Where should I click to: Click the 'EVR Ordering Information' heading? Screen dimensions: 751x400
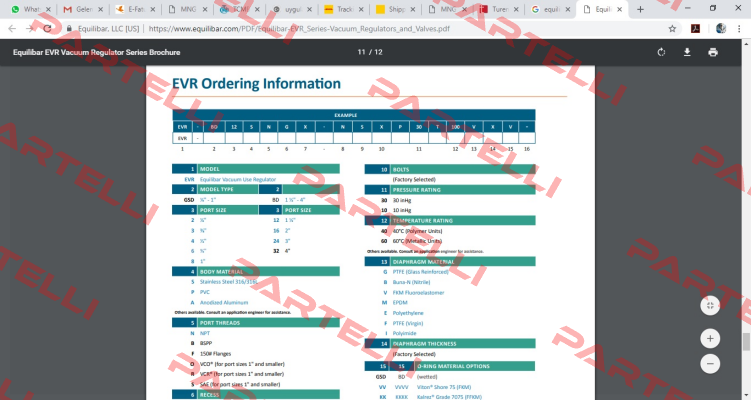tap(256, 84)
